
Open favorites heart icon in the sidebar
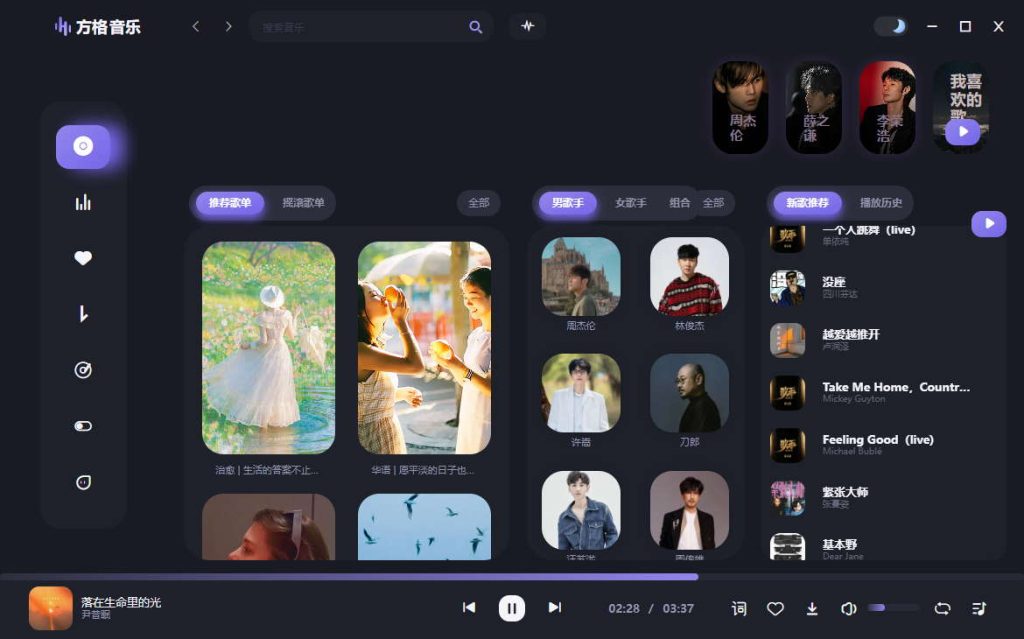83,258
